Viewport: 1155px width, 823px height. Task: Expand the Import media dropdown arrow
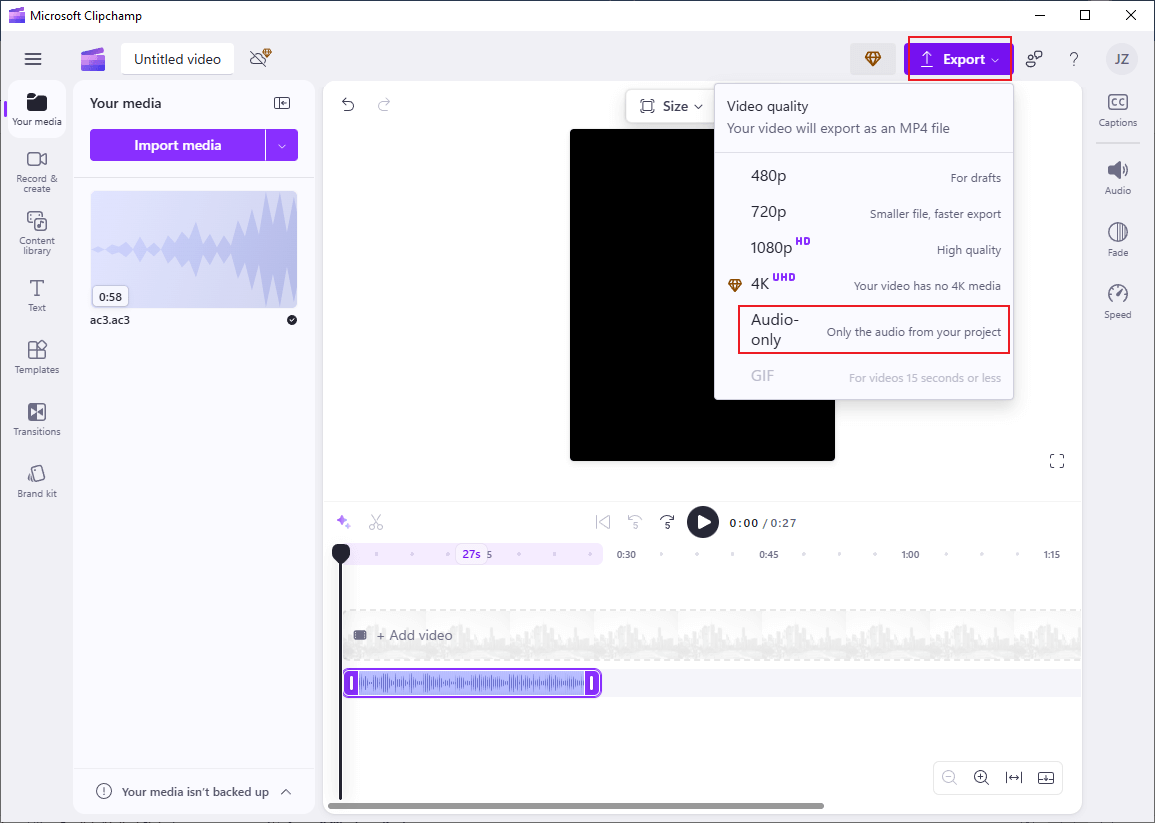(x=282, y=145)
